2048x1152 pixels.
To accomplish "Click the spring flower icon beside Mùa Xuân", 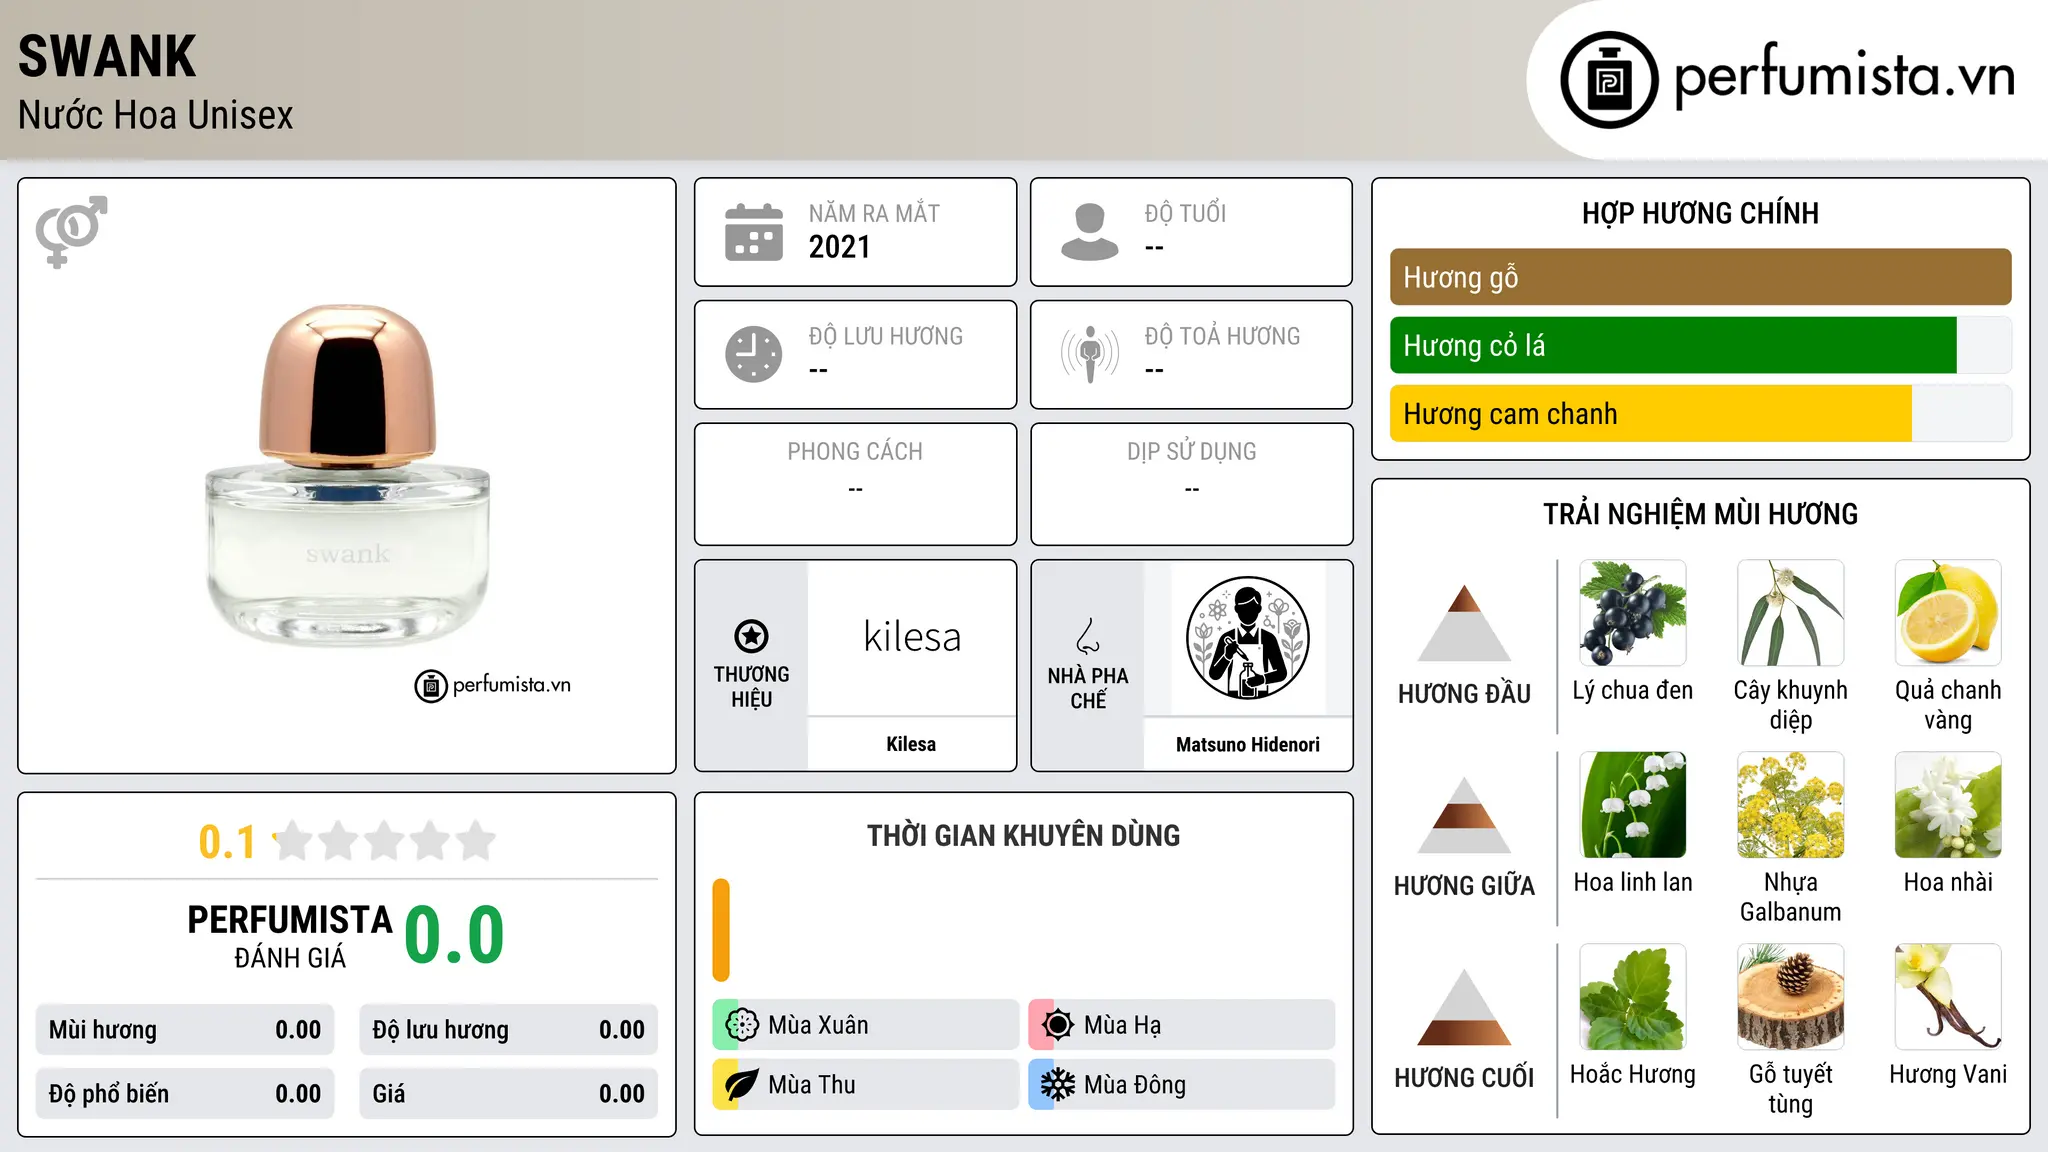I will click(x=742, y=1025).
